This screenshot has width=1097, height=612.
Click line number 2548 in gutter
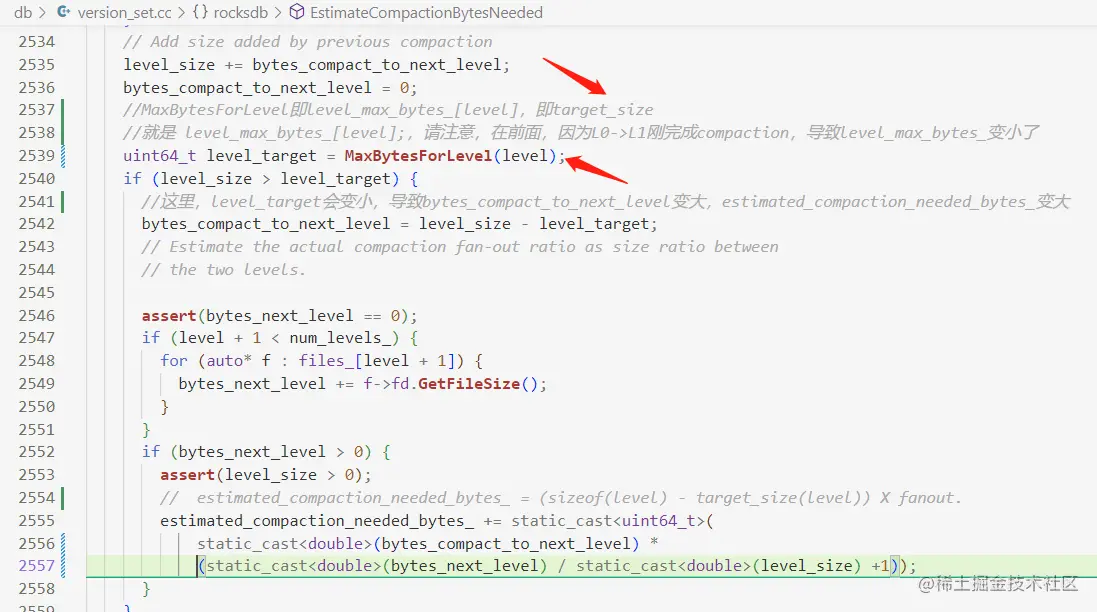coord(36,361)
